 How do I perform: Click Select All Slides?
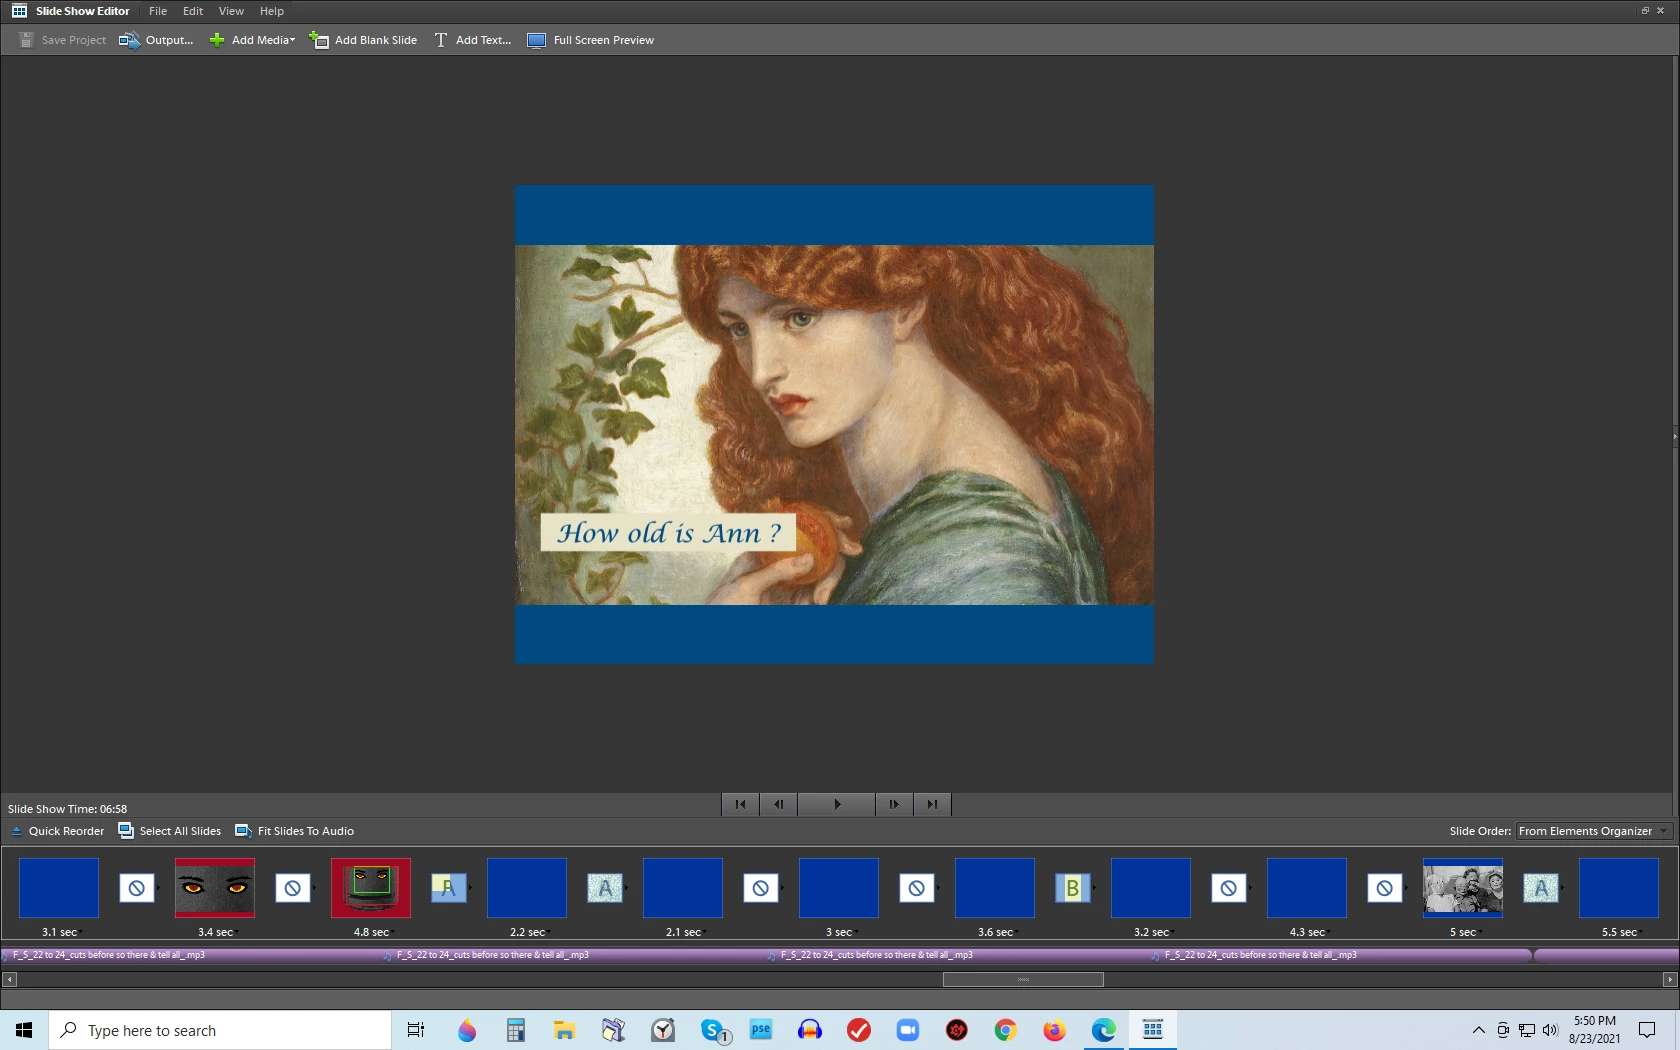pyautogui.click(x=169, y=831)
